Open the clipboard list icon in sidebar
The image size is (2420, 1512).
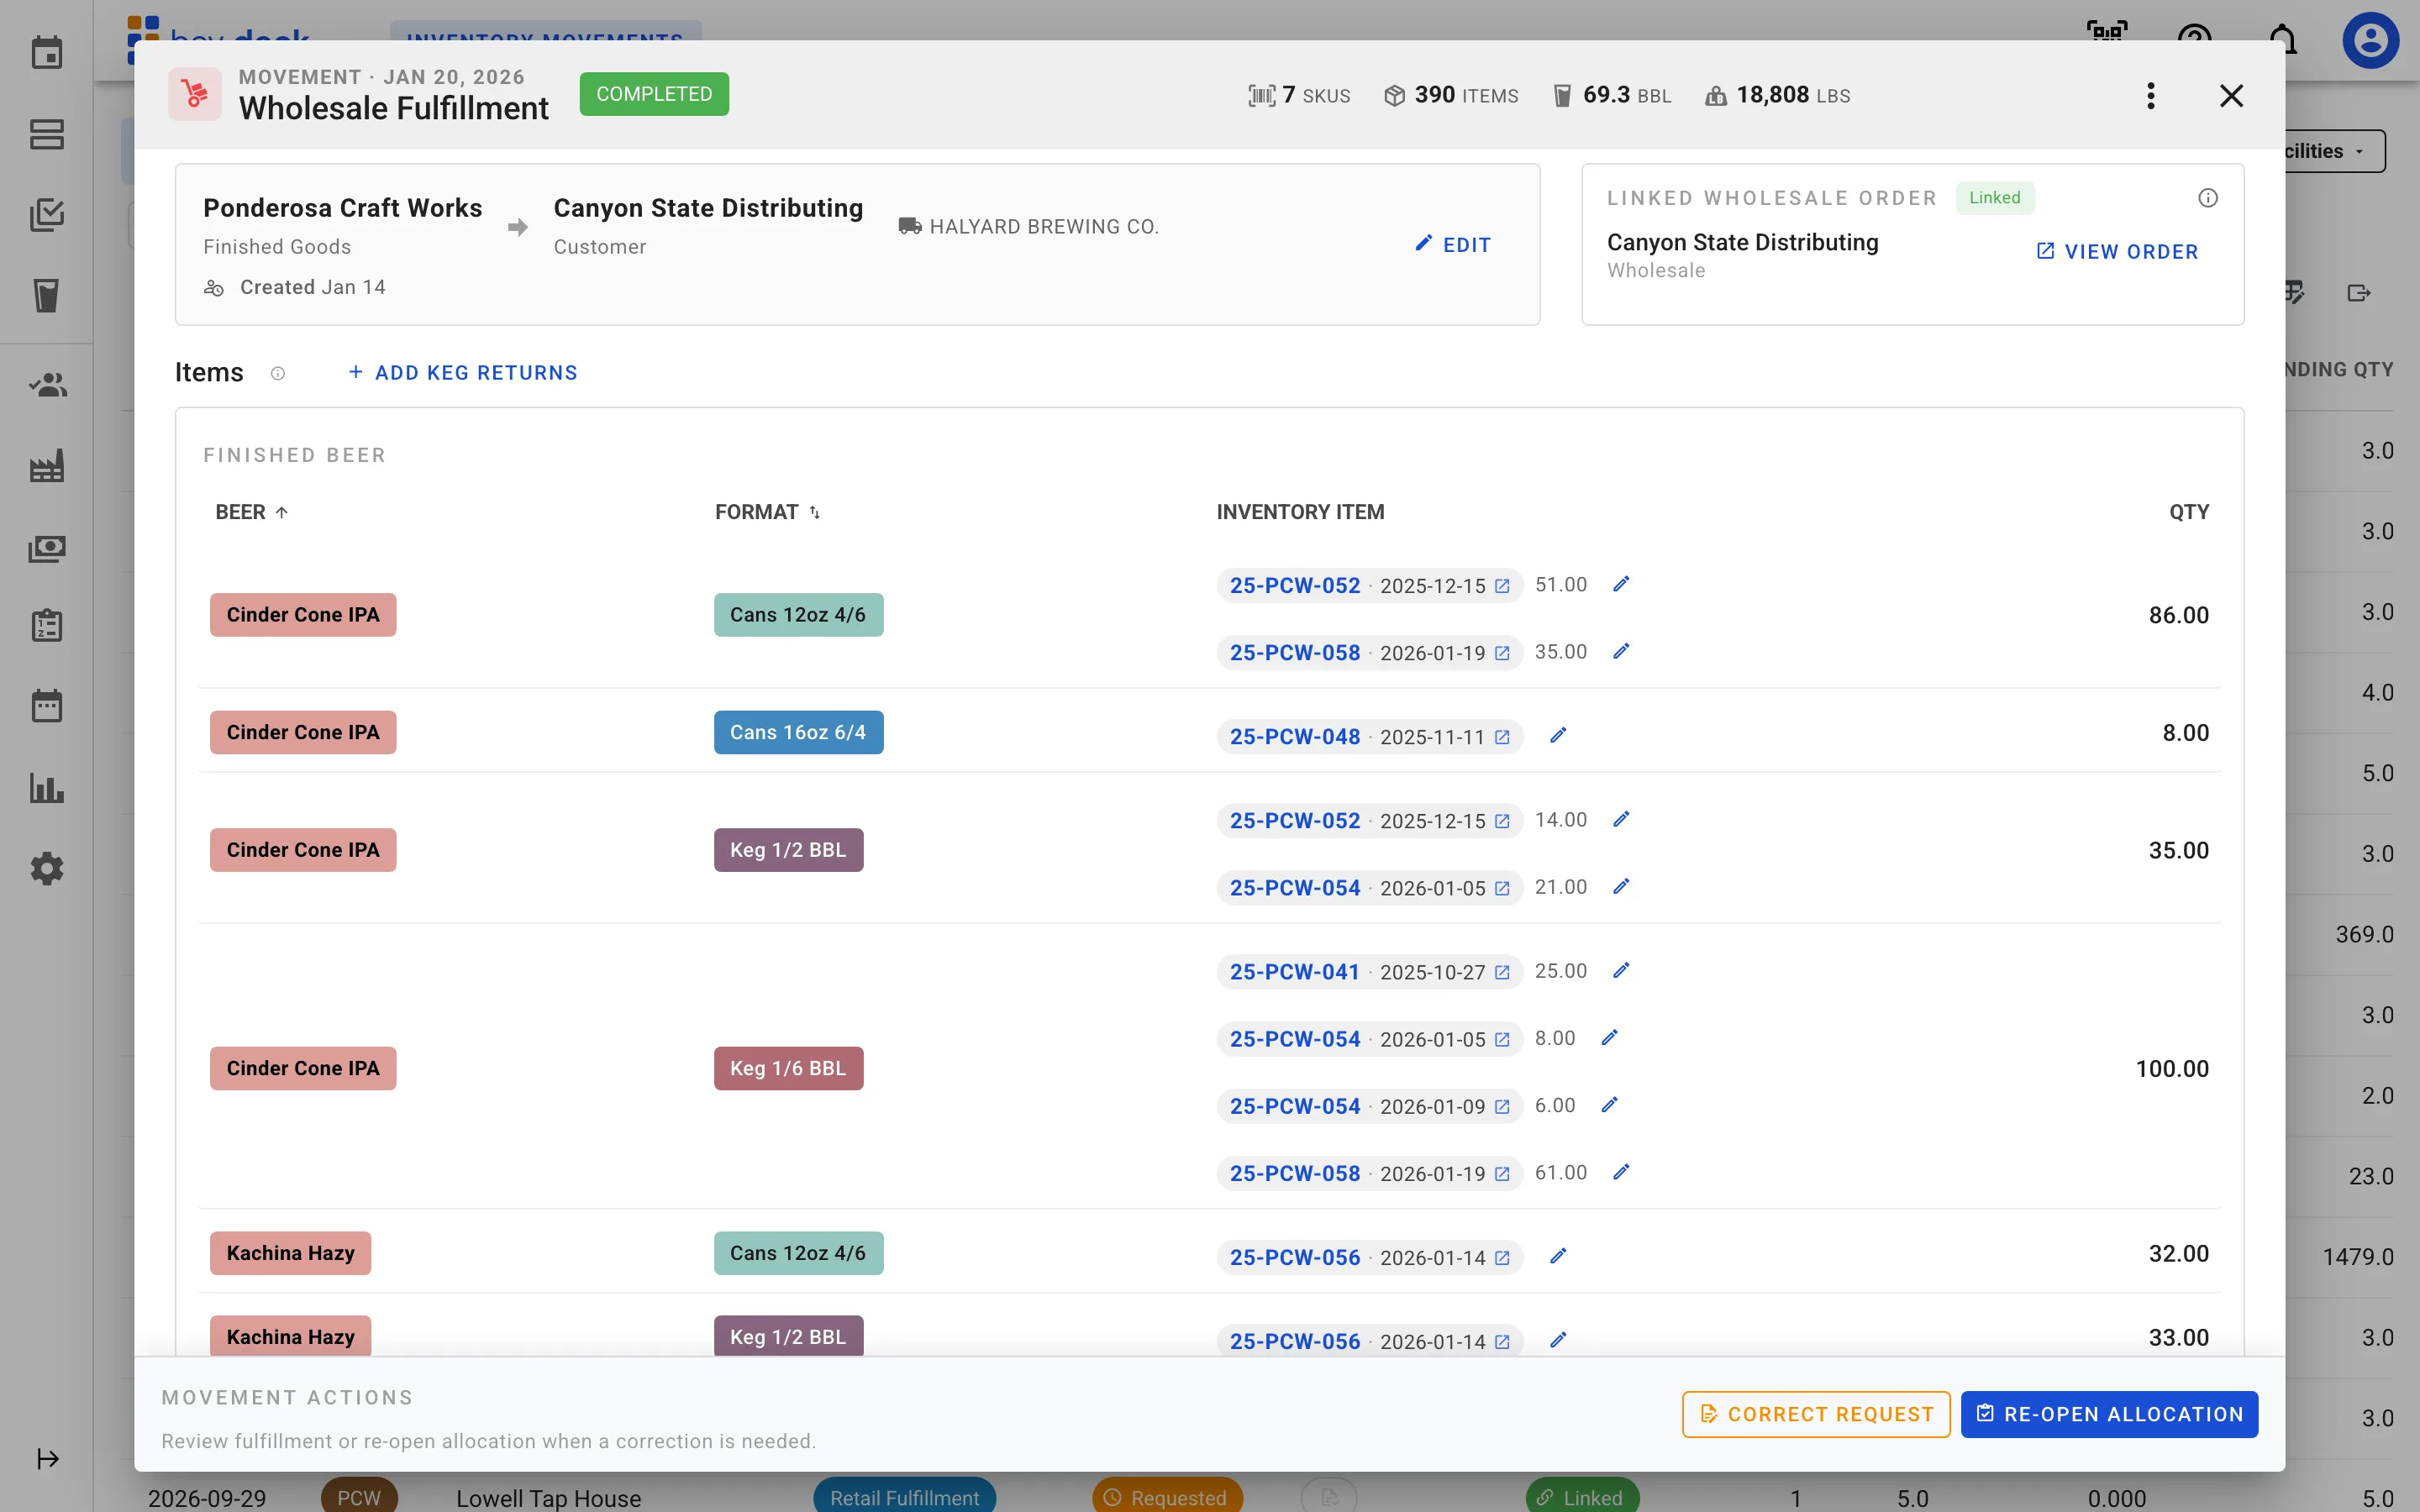46,626
